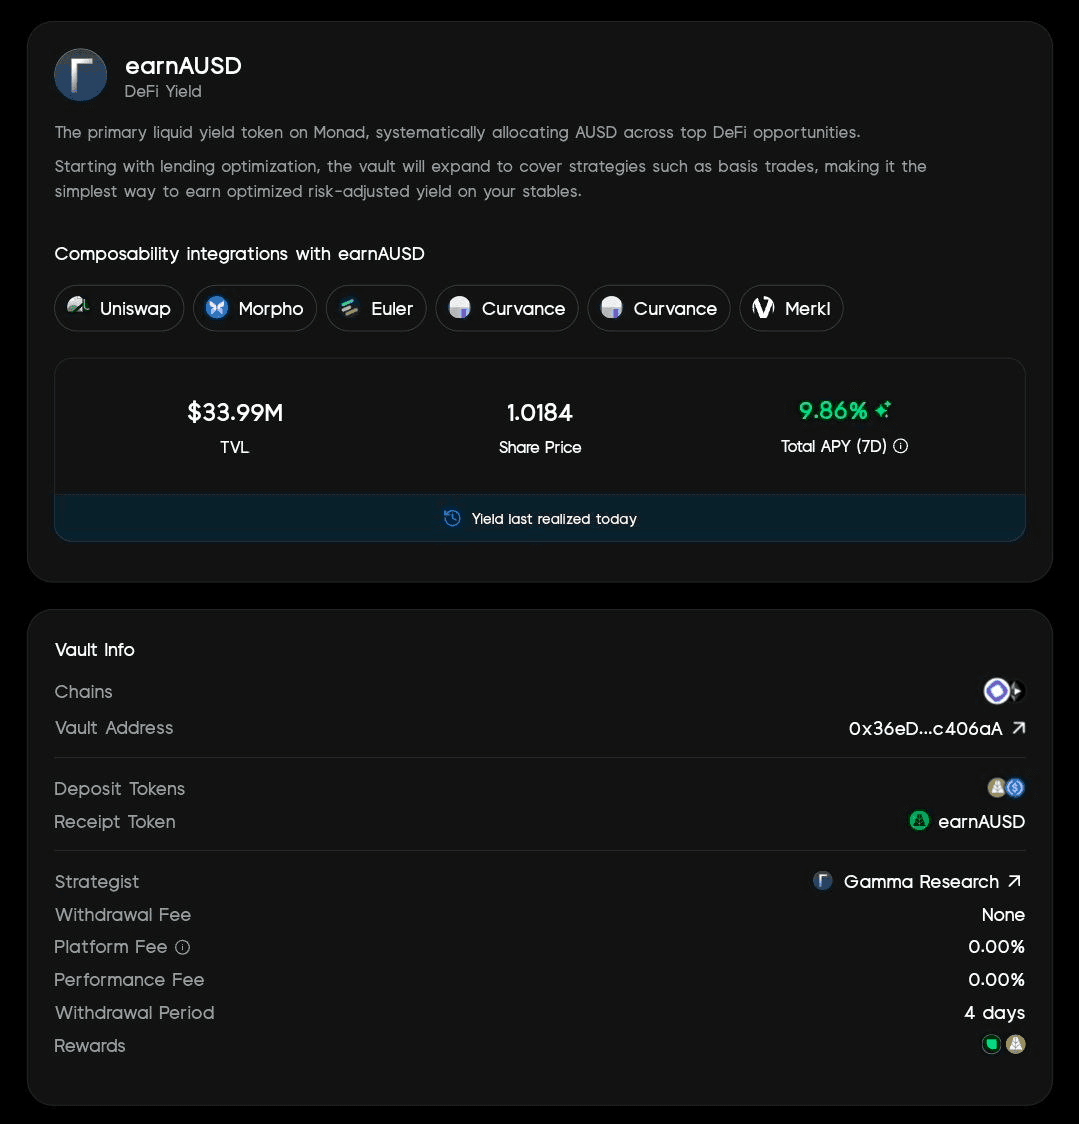Click the green rewards token icon

(992, 1044)
